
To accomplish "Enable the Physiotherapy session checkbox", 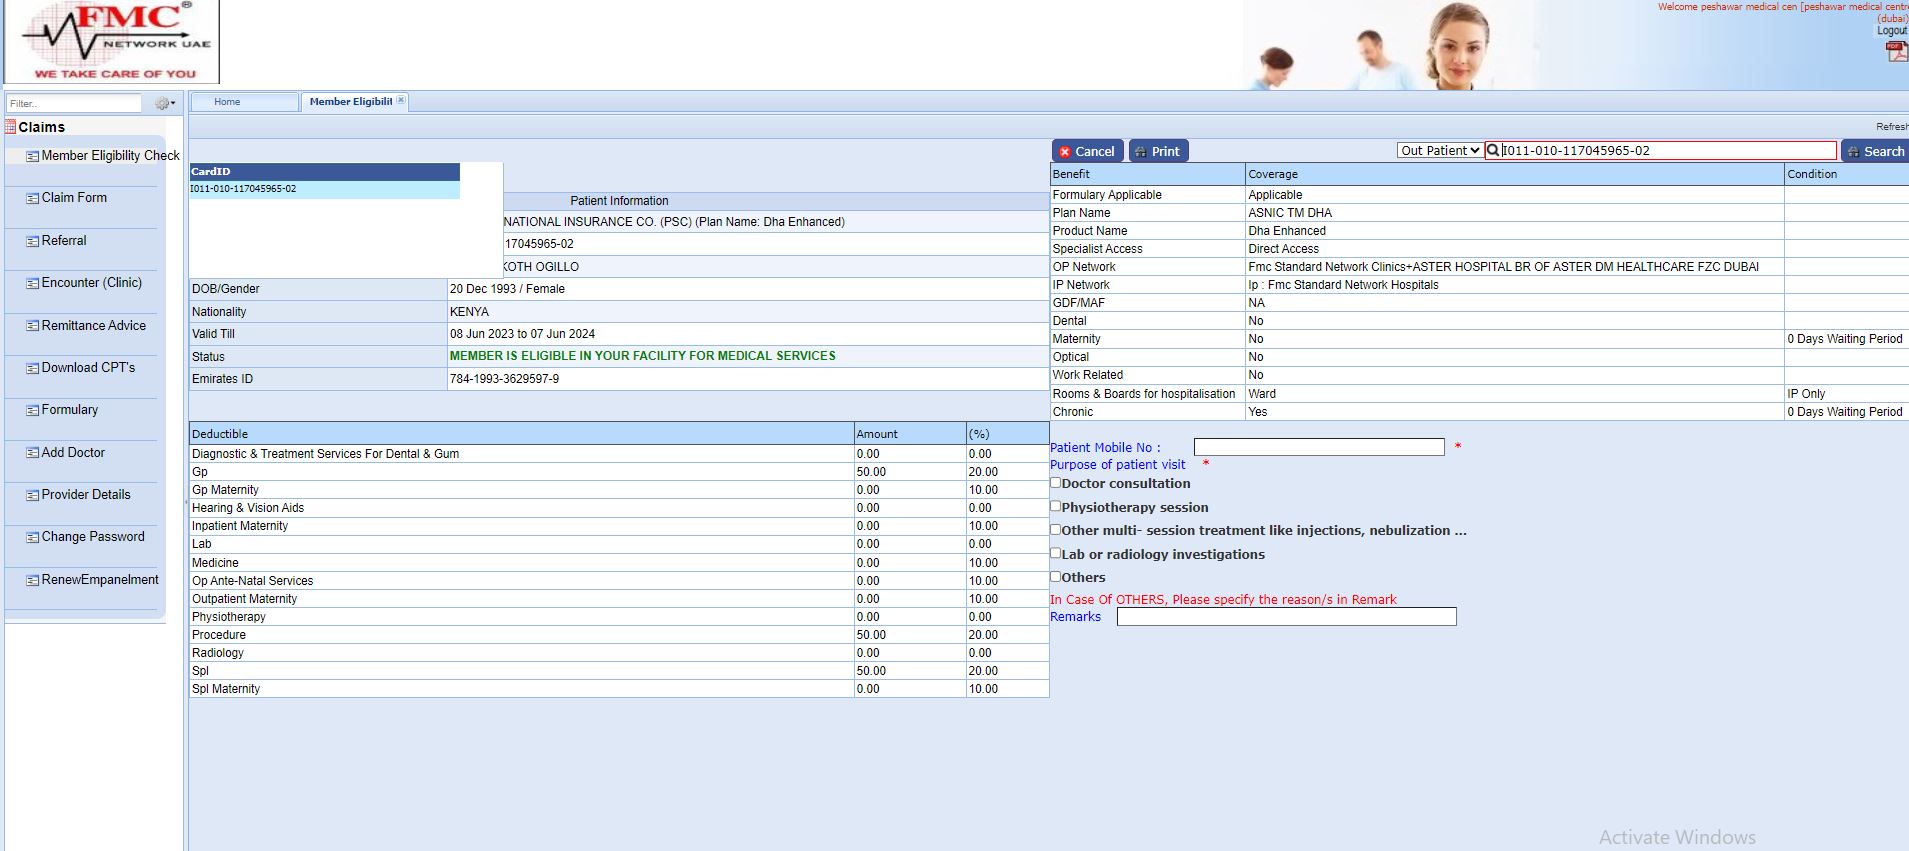I will point(1056,507).
